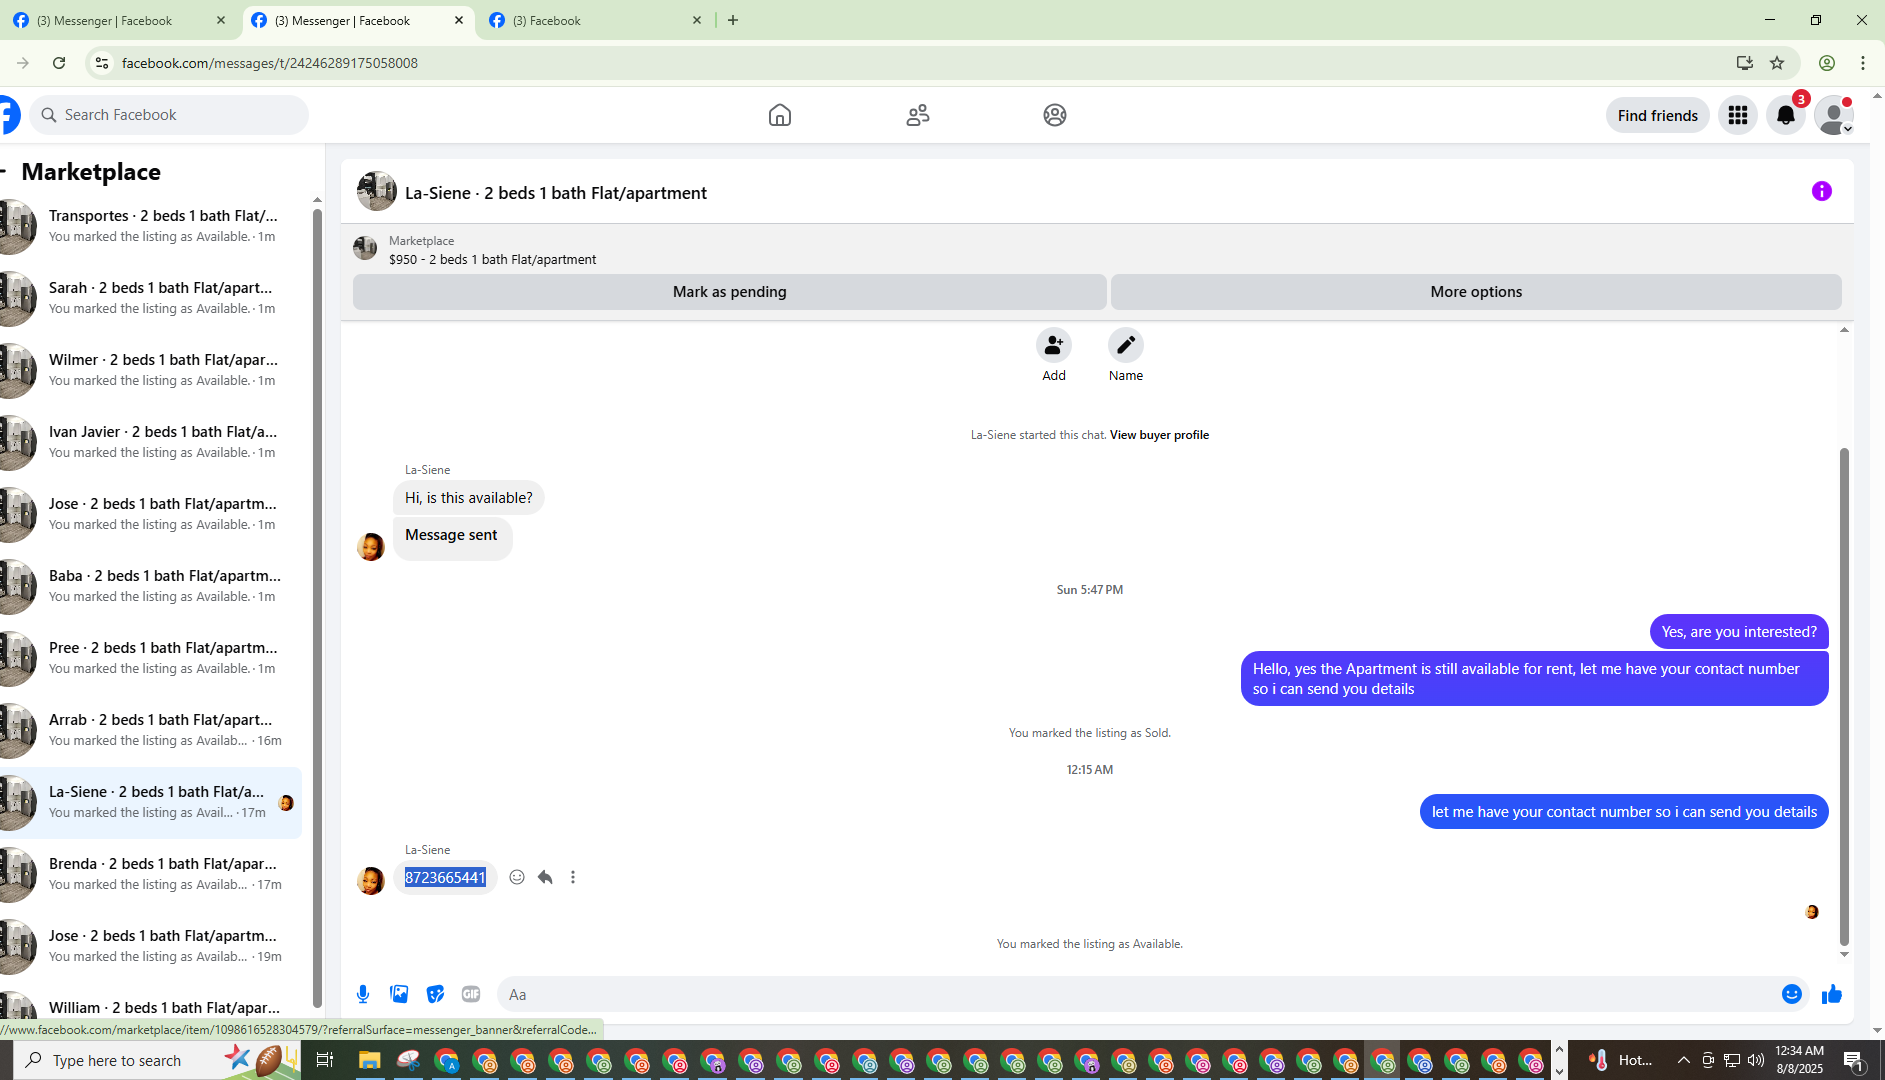Open the Chrome profile icon
Image resolution: width=1885 pixels, height=1080 pixels.
[x=1827, y=63]
